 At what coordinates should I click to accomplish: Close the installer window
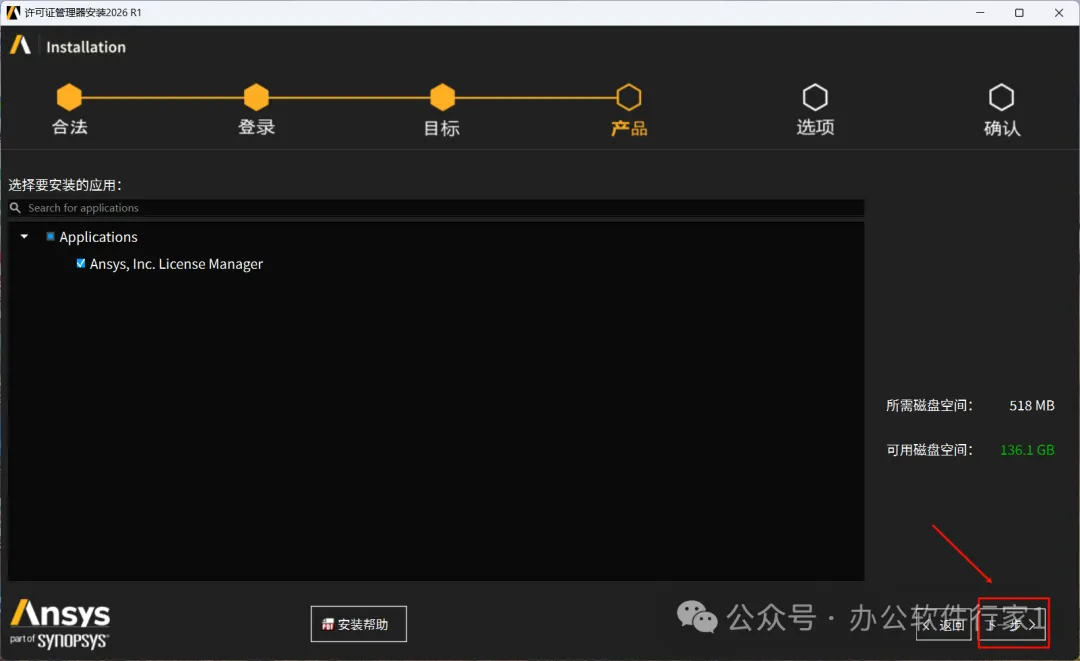tap(1059, 12)
